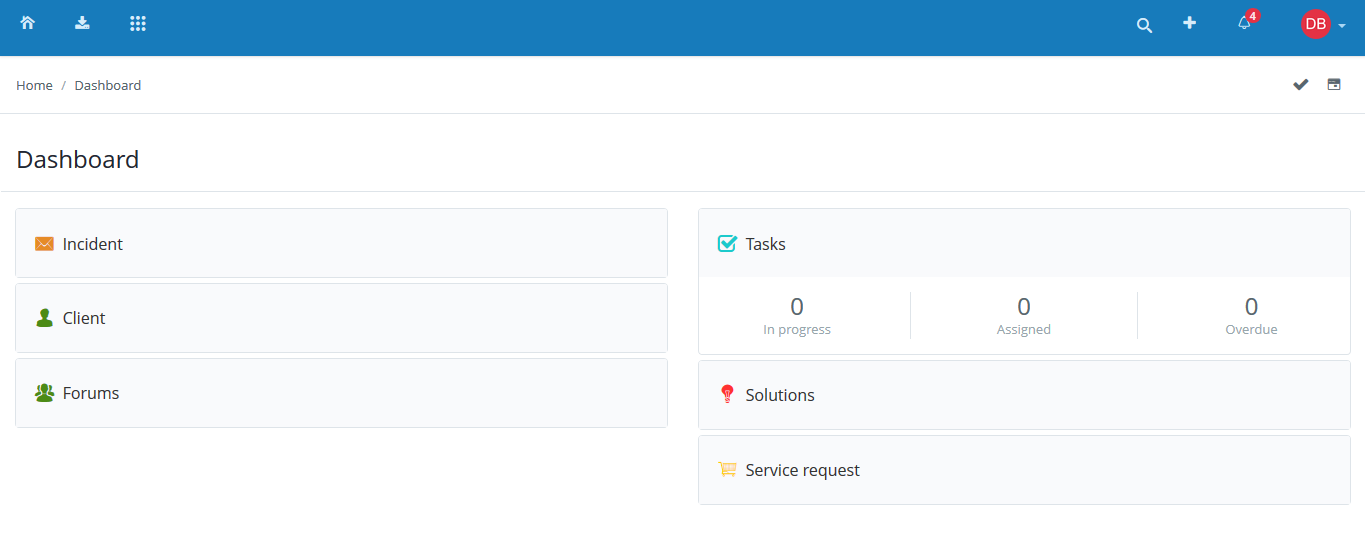View In progress tasks count
Screen dimensions: 1365x537
797,307
